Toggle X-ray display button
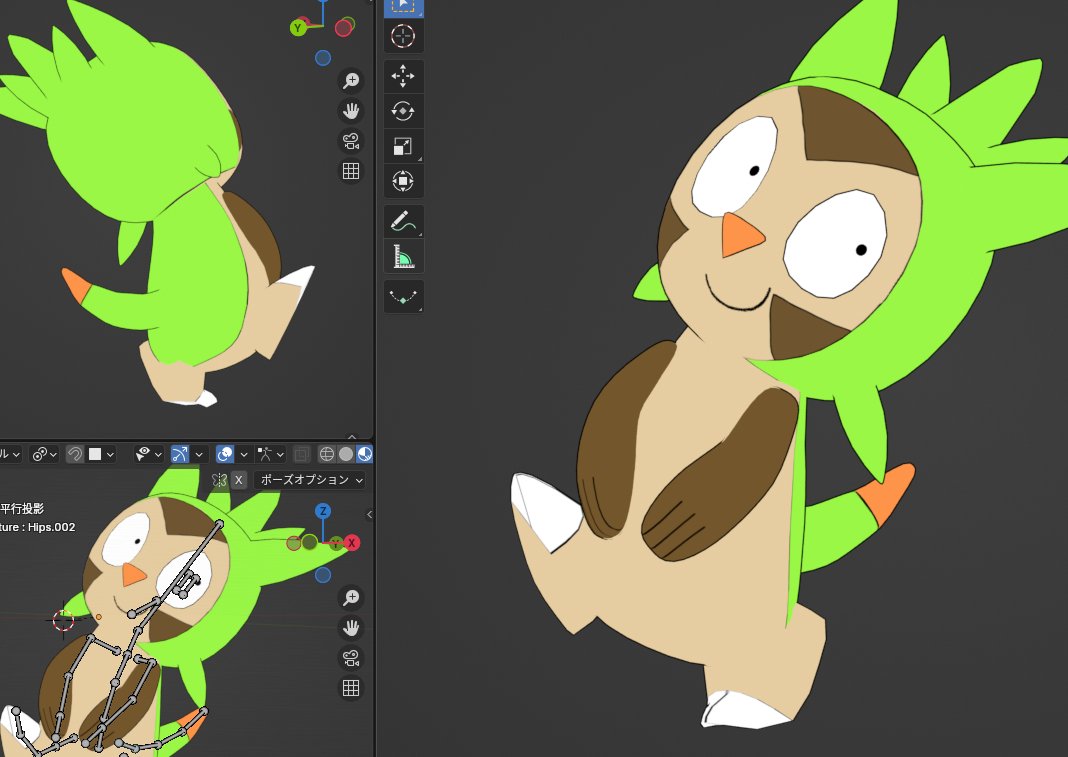The width and height of the screenshot is (1068, 757). pyautogui.click(x=302, y=454)
